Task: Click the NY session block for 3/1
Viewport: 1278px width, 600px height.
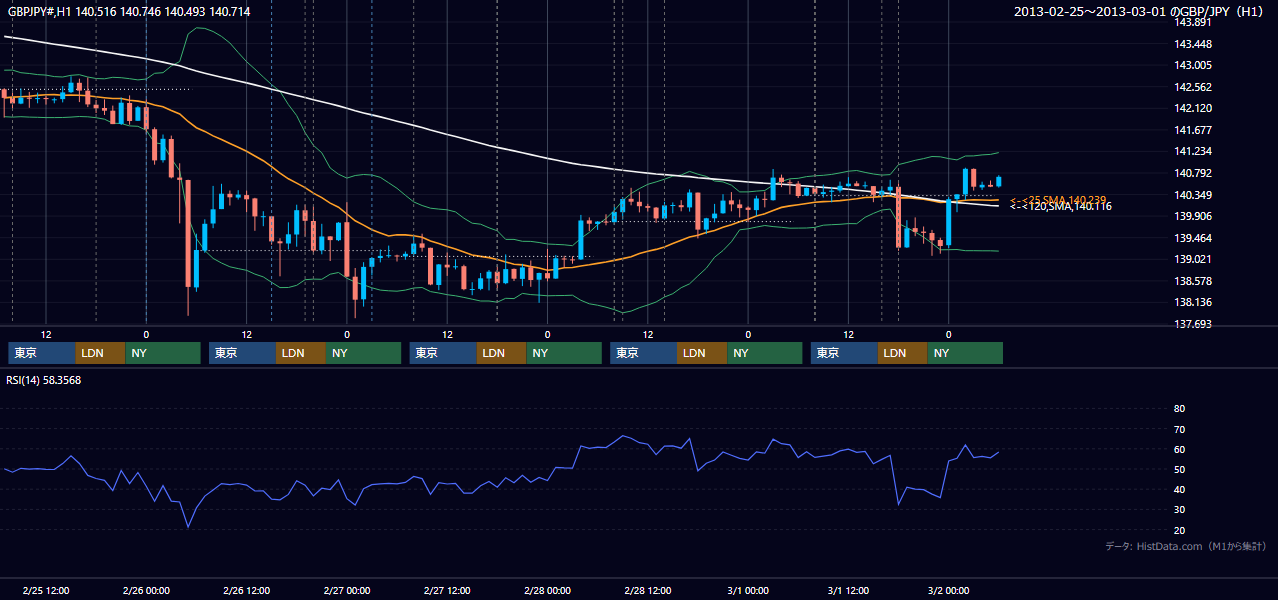Action: tap(965, 353)
